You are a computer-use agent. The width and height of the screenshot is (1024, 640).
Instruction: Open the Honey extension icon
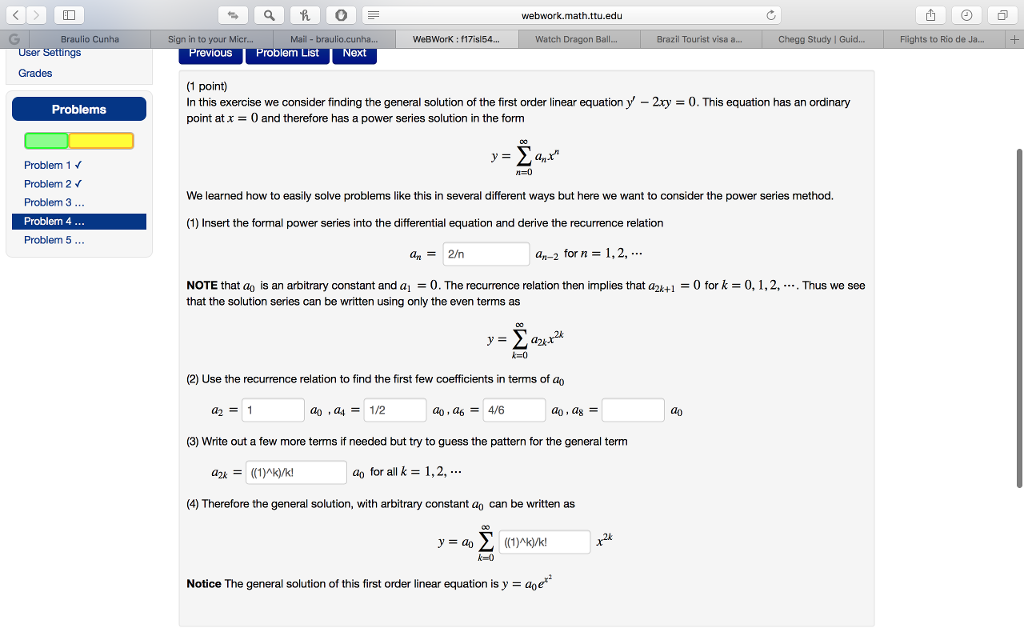pos(305,15)
